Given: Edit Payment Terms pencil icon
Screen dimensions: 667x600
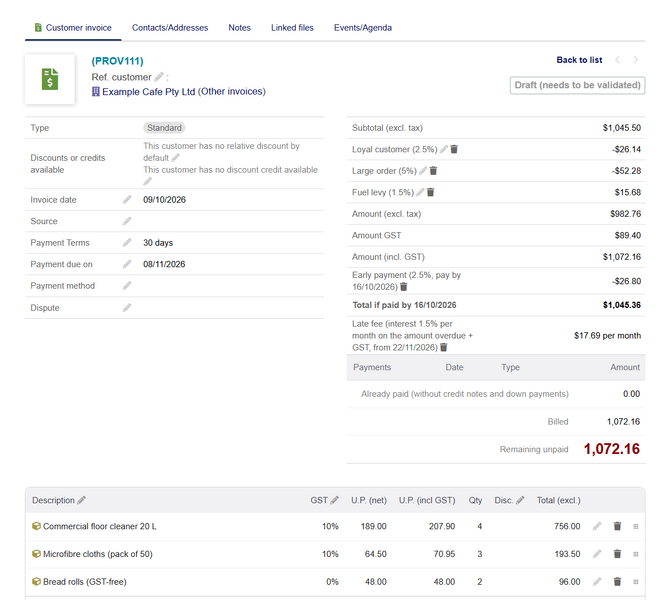Looking at the screenshot, I should click(x=127, y=243).
